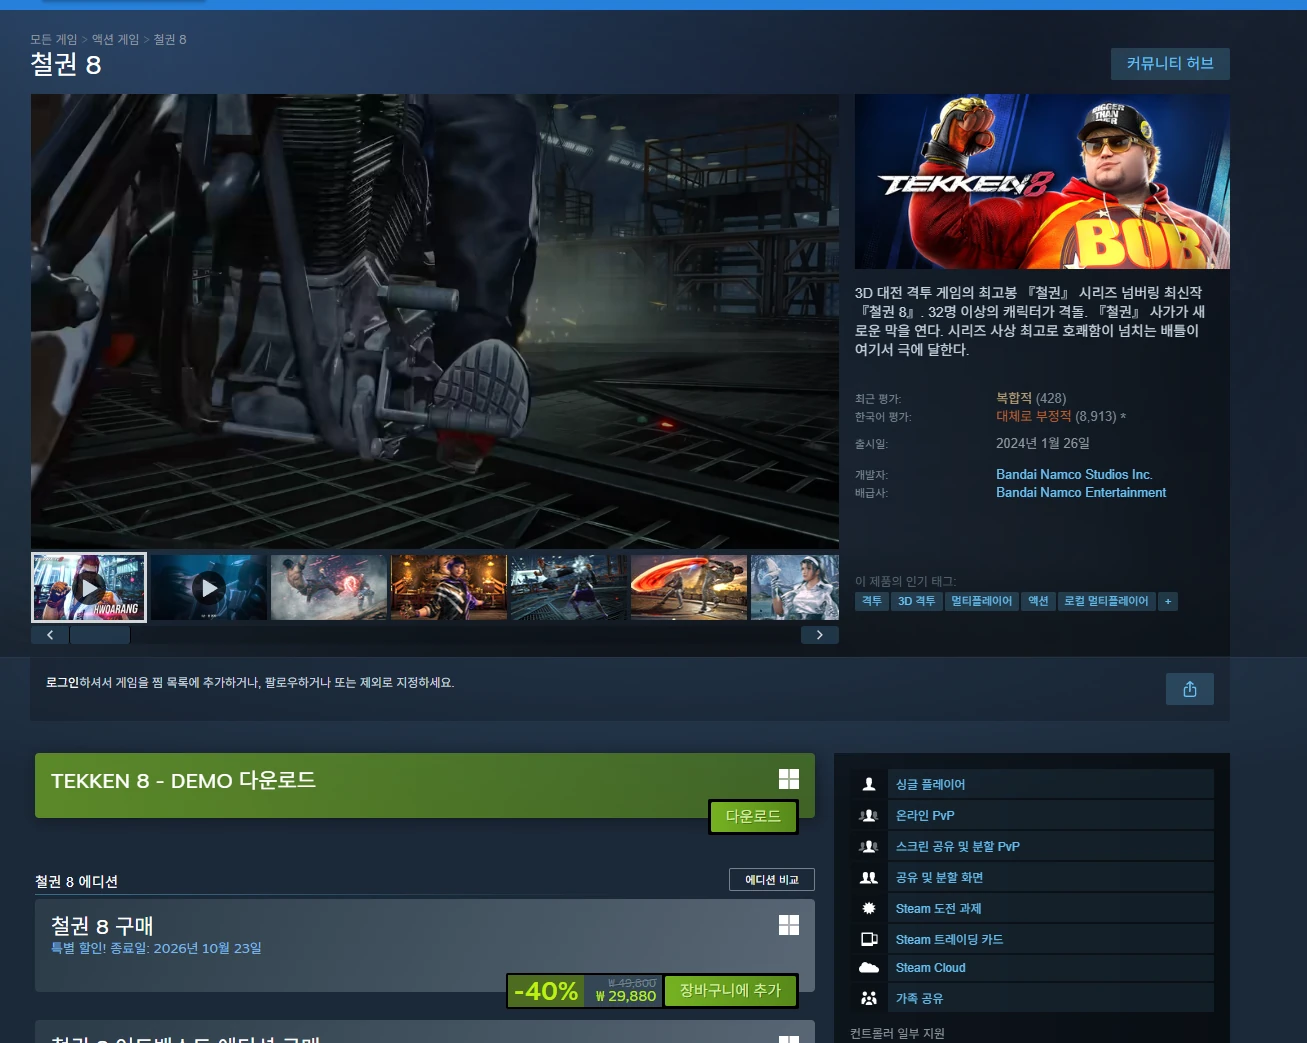This screenshot has width=1307, height=1043.
Task: Click the 스크린 공유 및 분할 PvP icon
Action: 869,846
